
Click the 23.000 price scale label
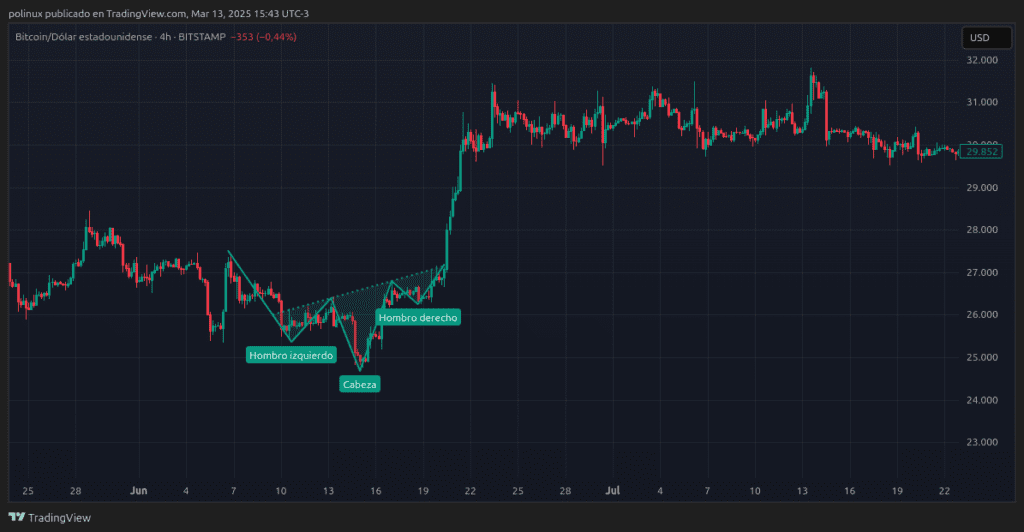[x=985, y=442]
